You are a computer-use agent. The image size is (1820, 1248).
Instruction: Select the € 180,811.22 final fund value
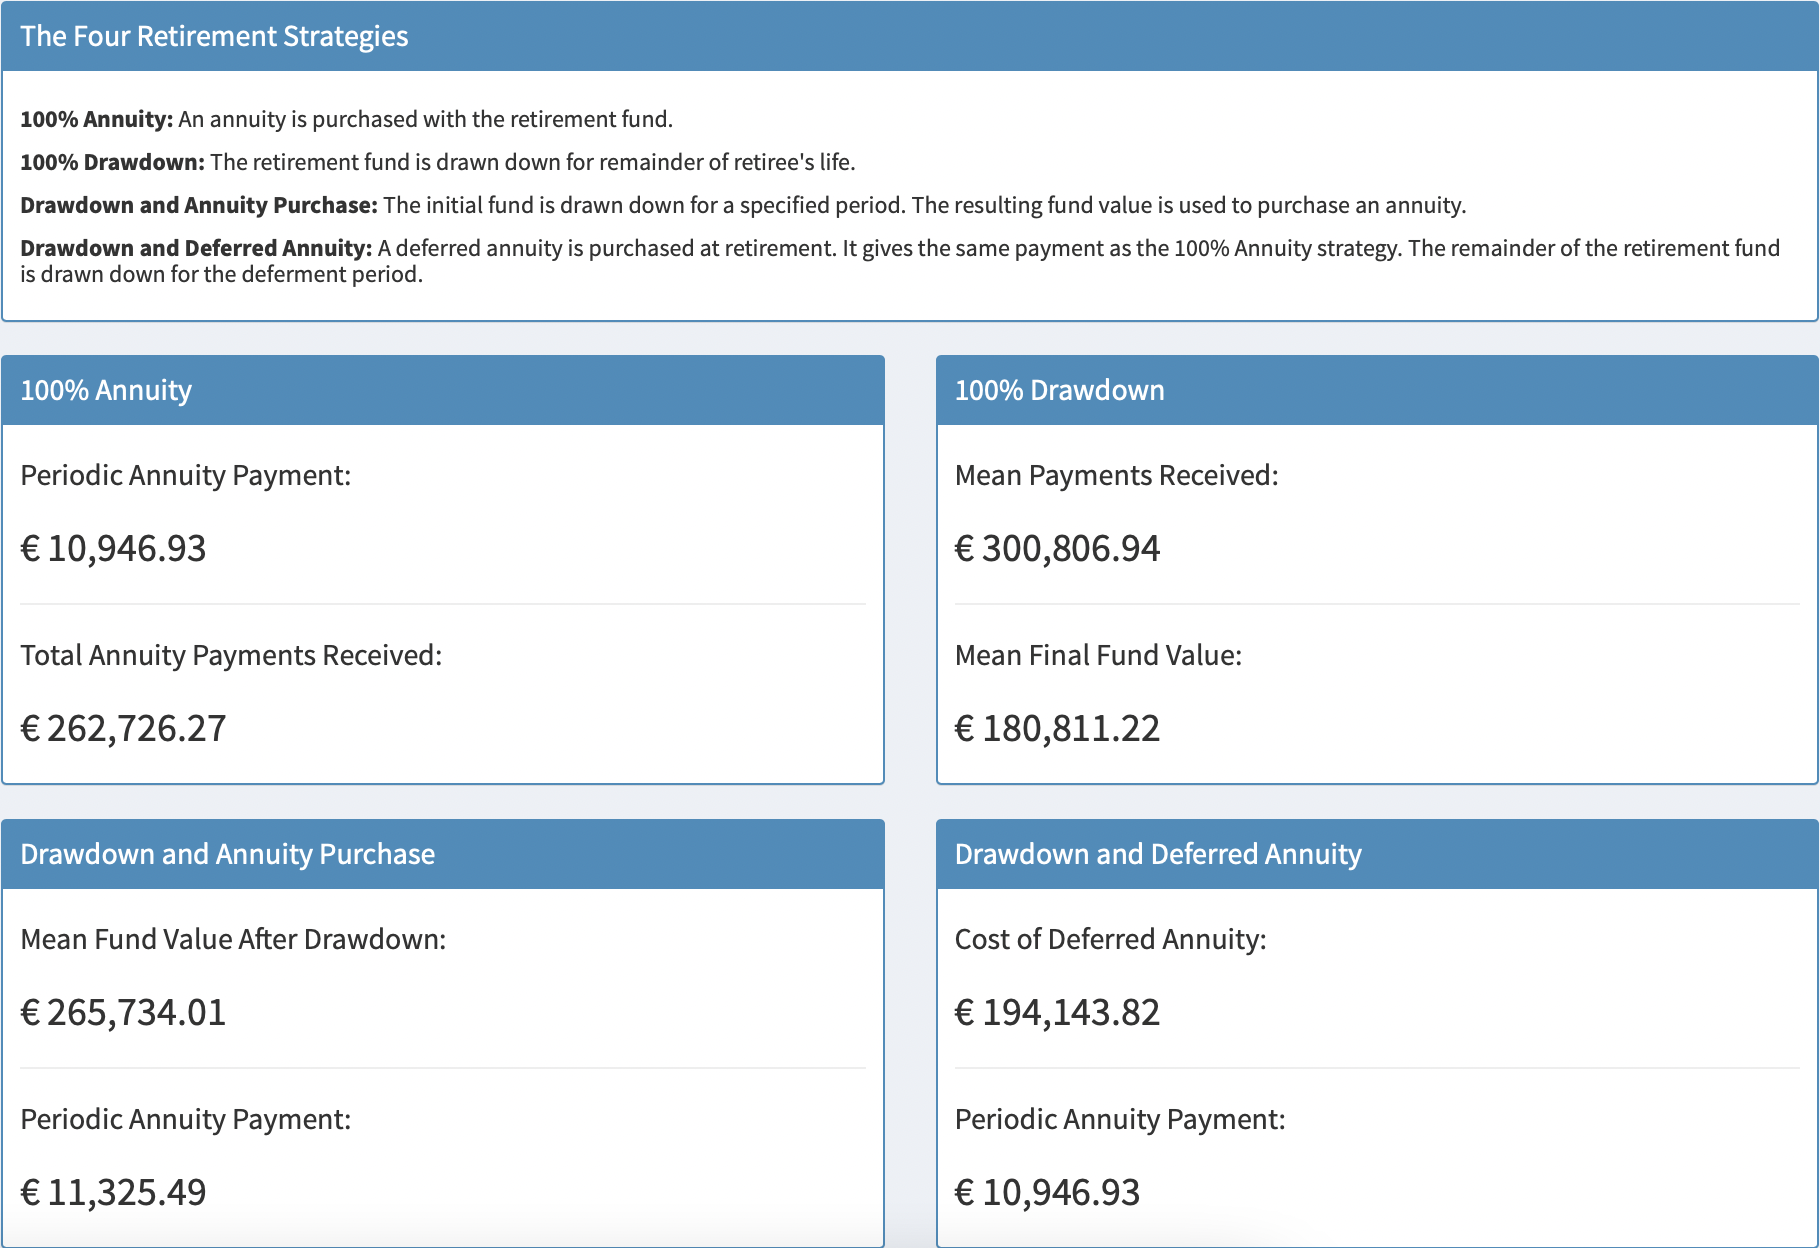coord(1057,728)
